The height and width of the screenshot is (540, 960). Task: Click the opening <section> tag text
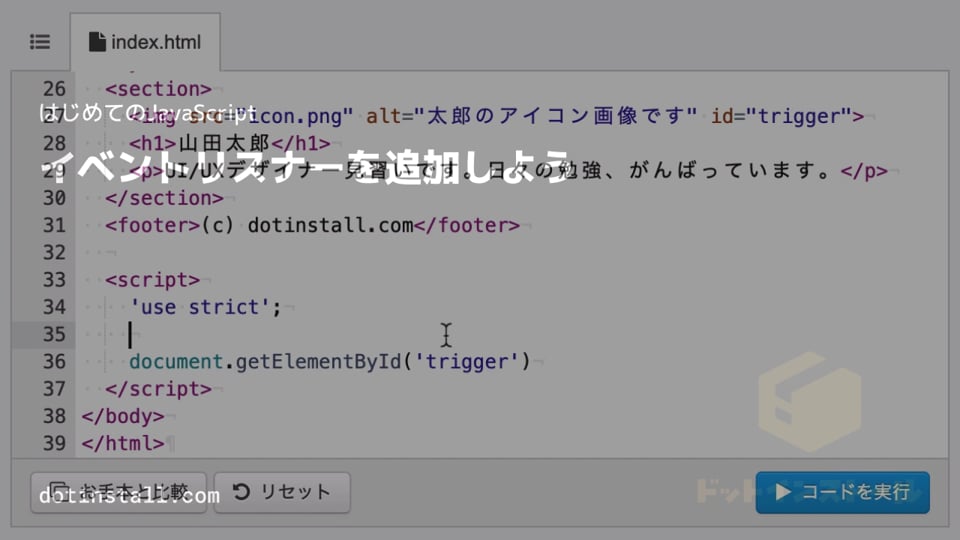(x=159, y=89)
